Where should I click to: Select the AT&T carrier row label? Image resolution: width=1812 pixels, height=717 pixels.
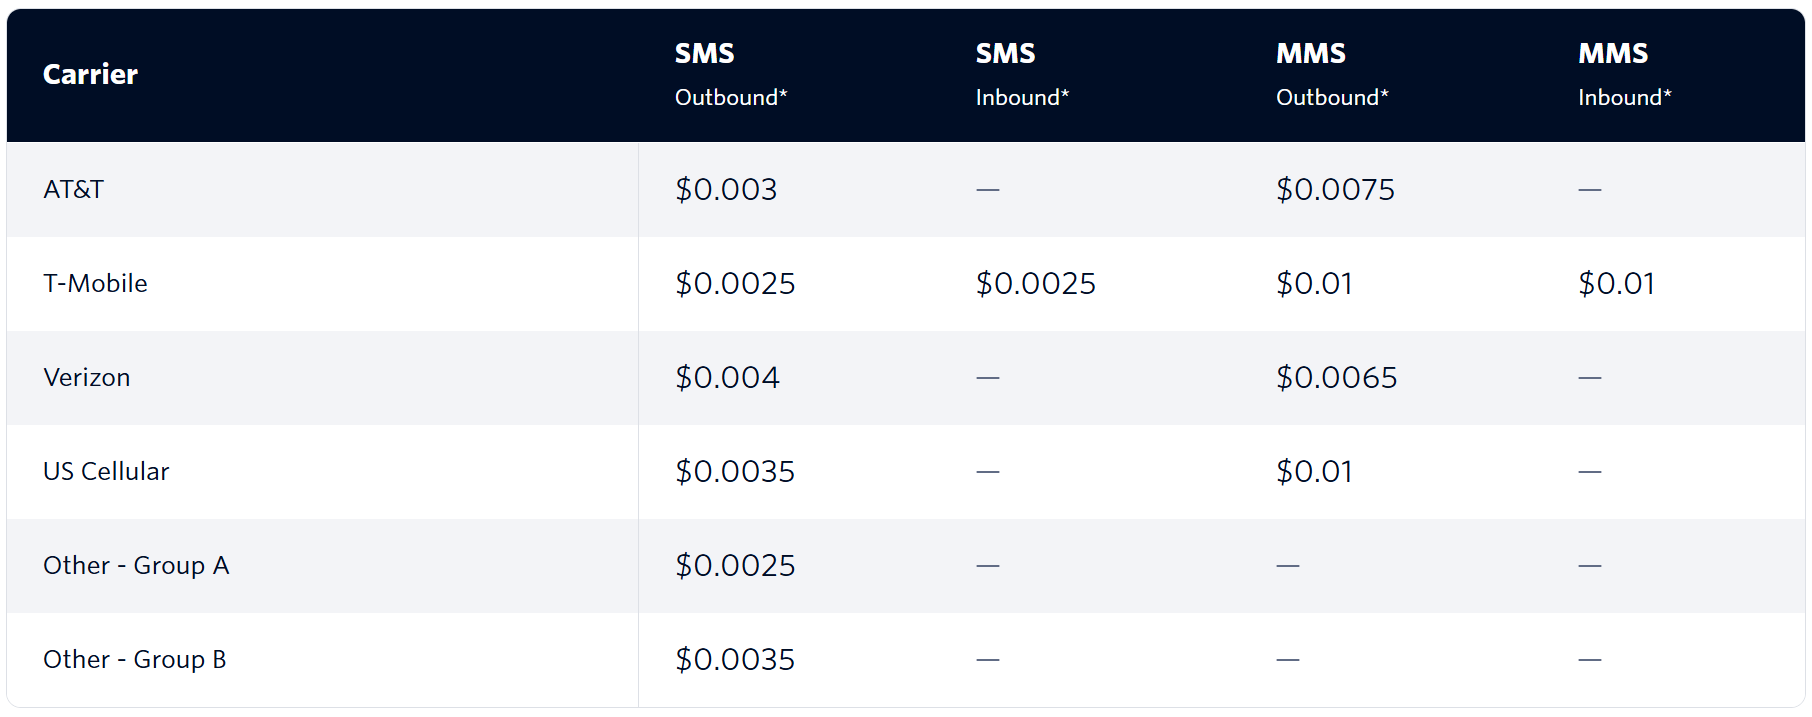coord(73,189)
